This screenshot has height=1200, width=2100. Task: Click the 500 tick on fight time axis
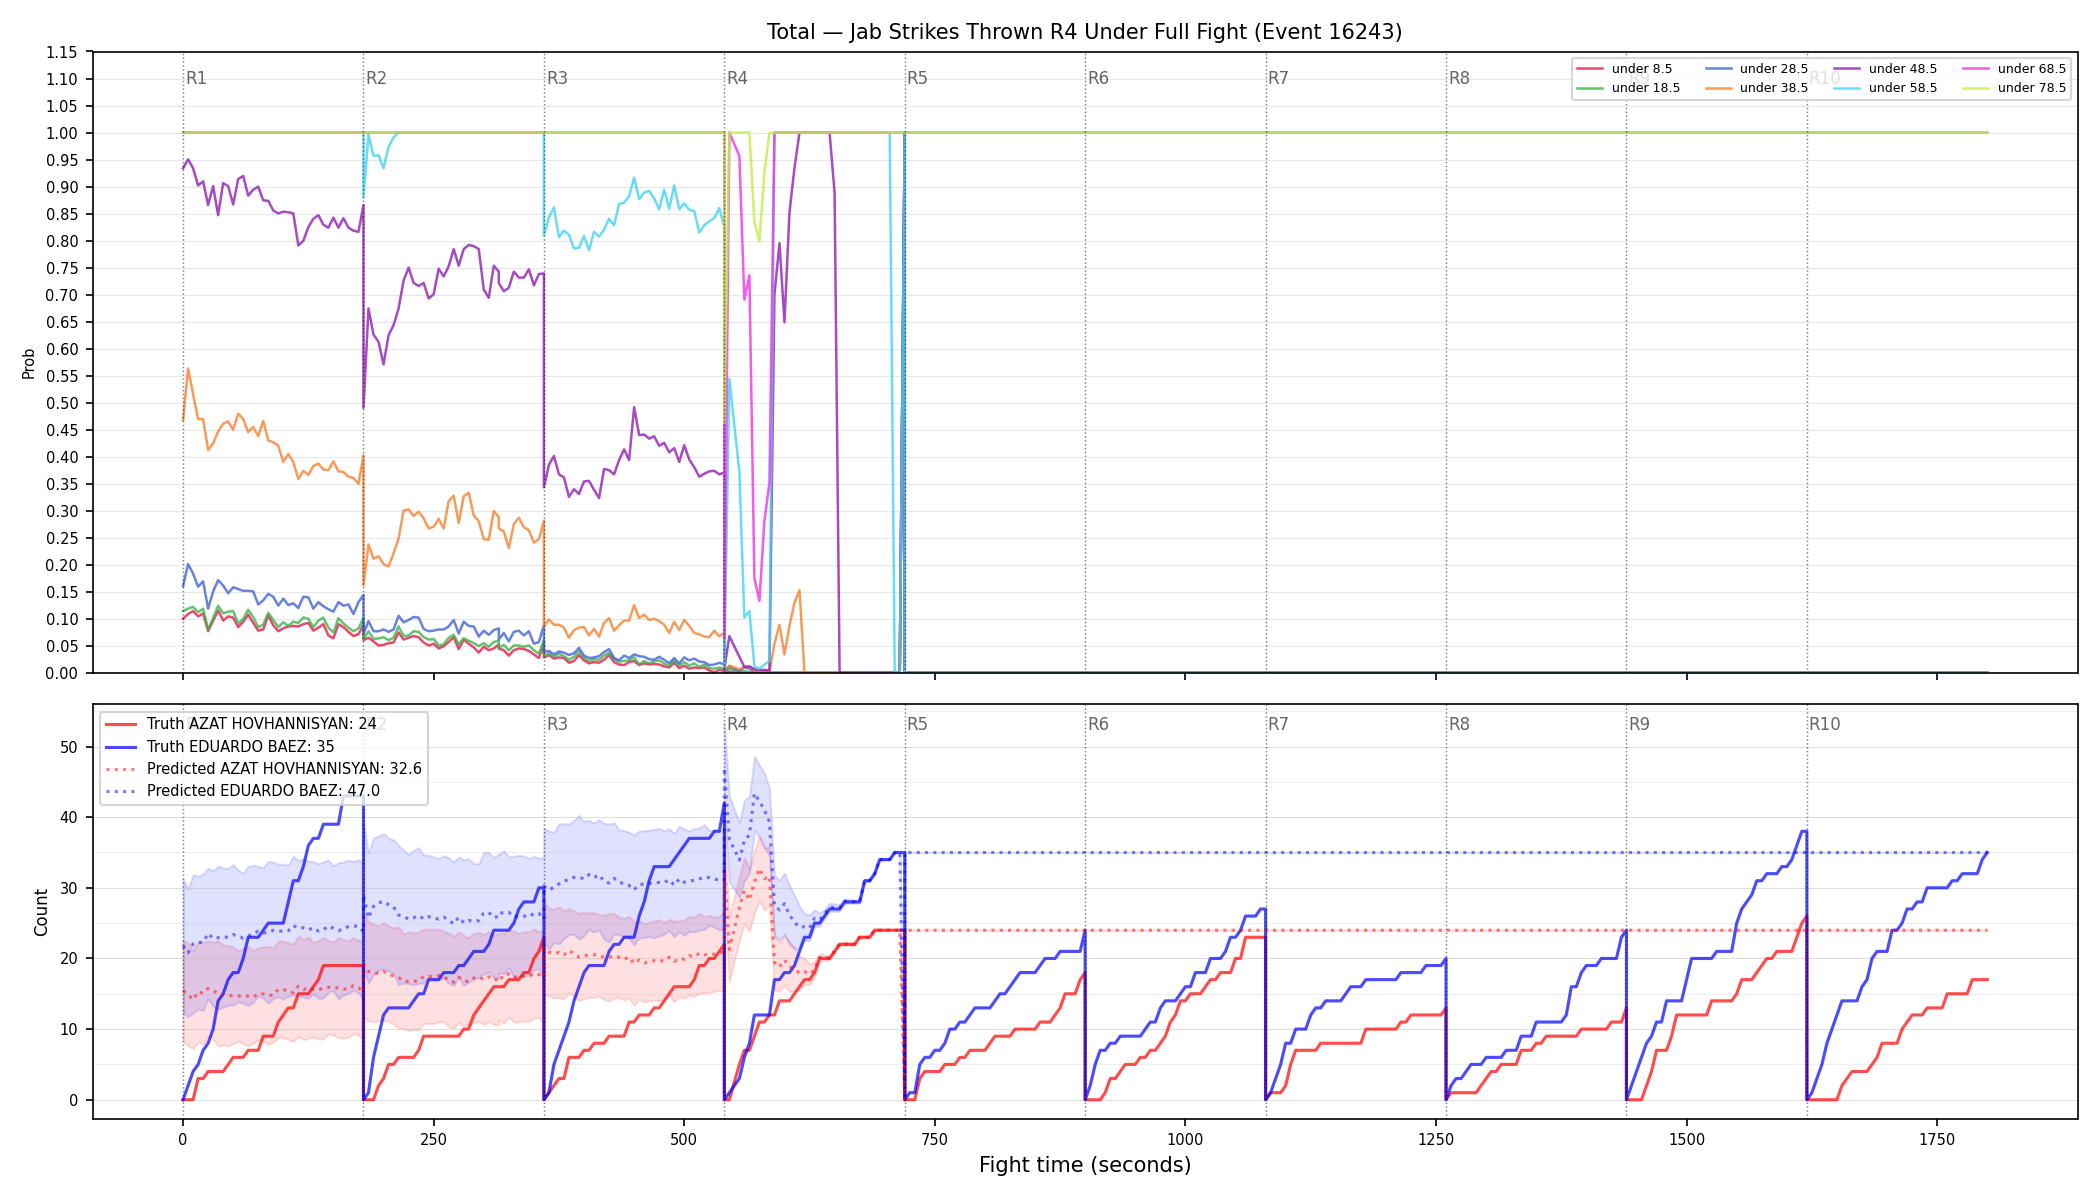tap(684, 1139)
